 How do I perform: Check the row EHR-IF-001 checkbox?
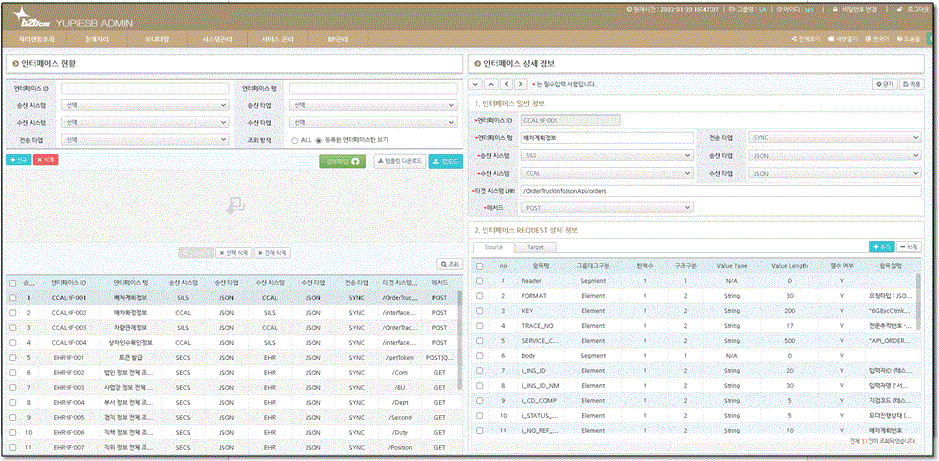[x=13, y=357]
